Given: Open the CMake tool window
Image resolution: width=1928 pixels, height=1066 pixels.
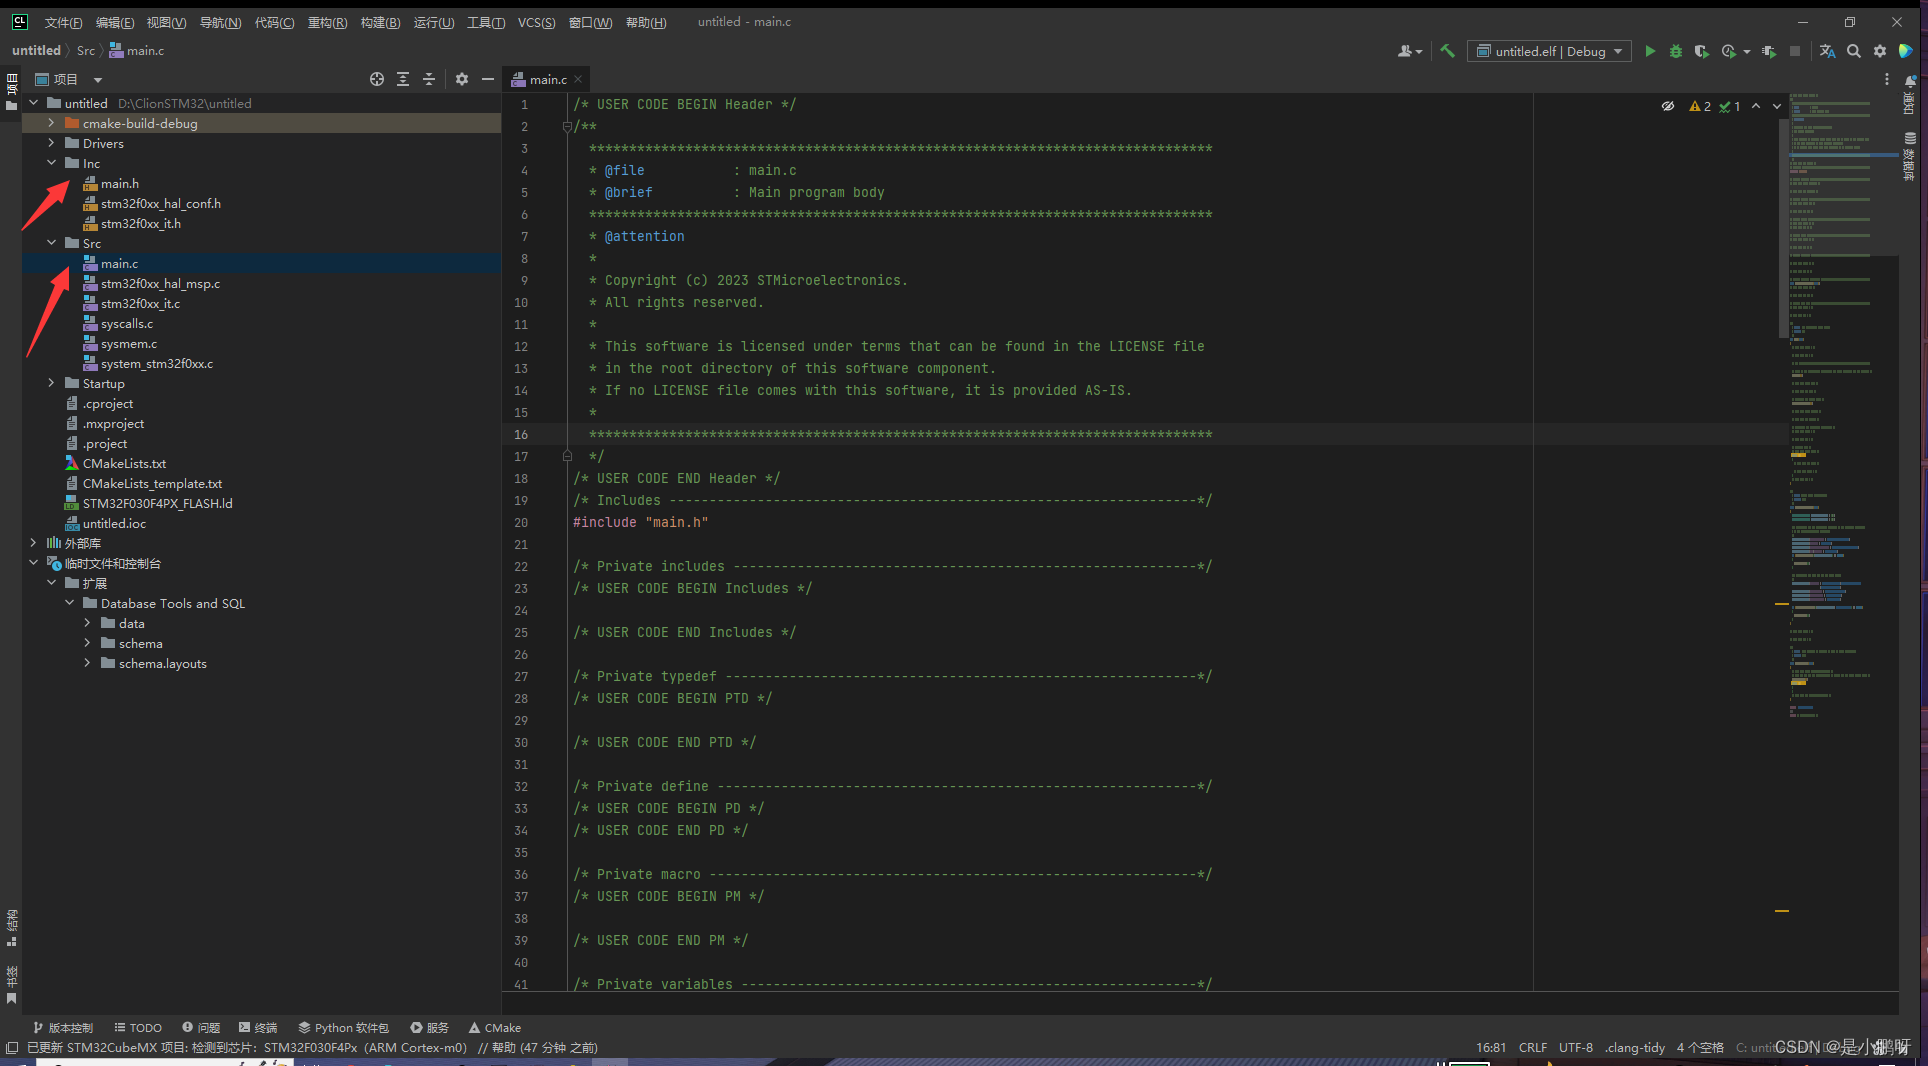Looking at the screenshot, I should pyautogui.click(x=495, y=1027).
